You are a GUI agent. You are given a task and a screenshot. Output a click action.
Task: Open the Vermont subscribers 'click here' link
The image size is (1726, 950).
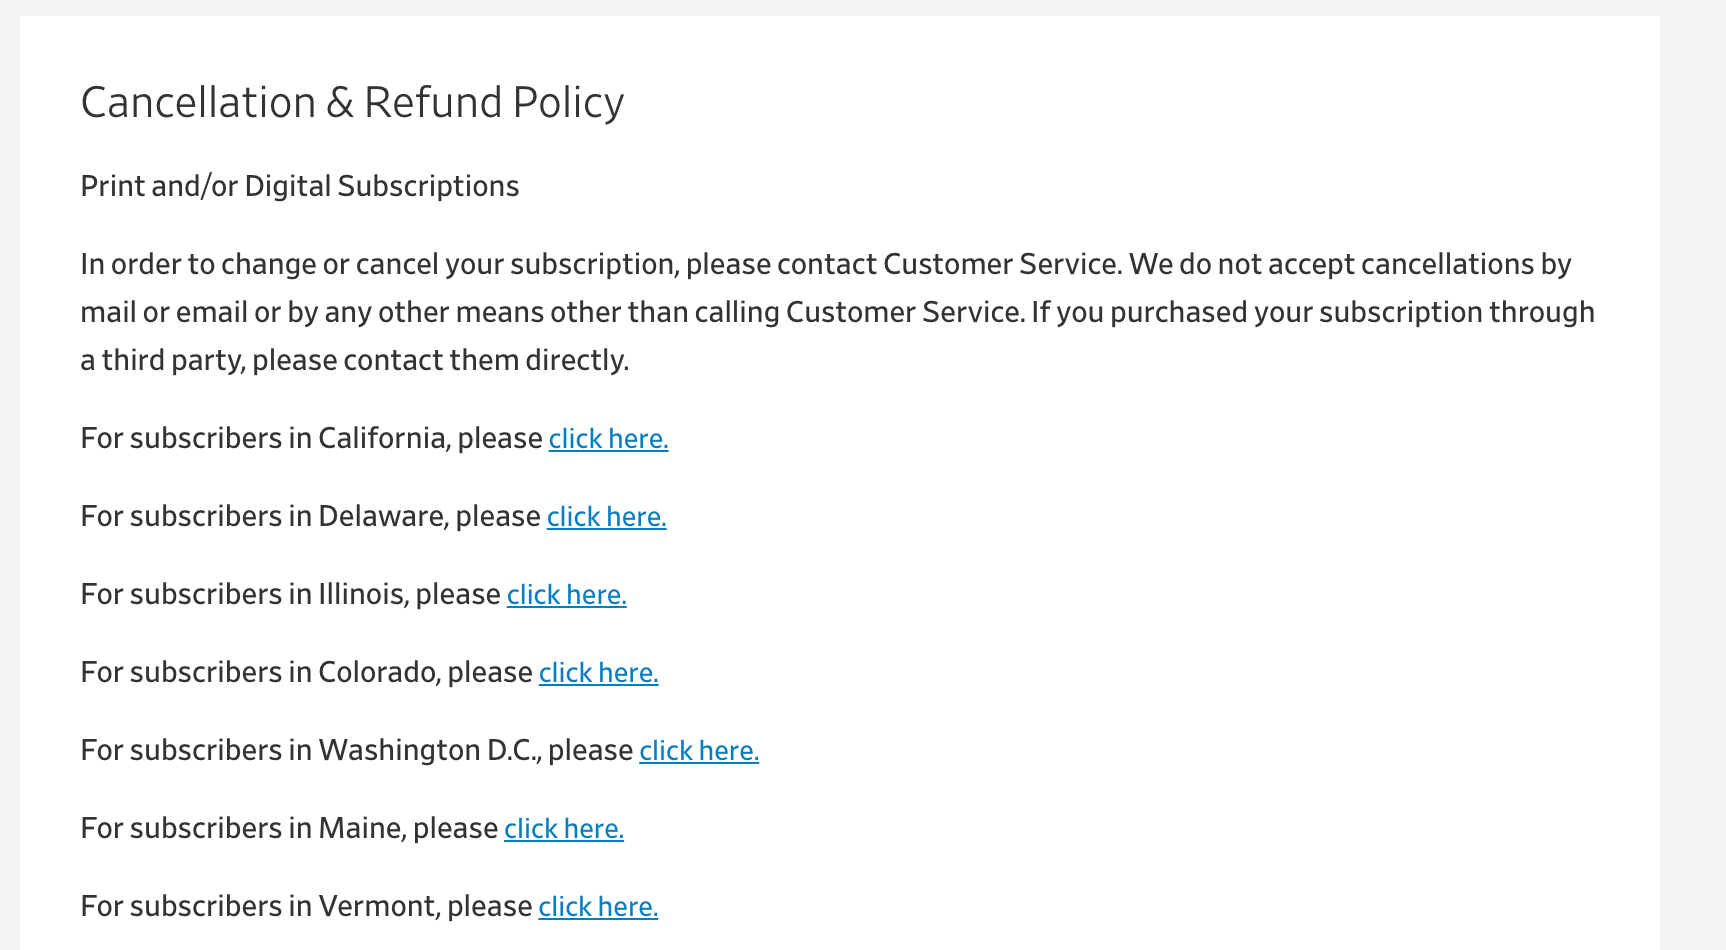tap(598, 907)
